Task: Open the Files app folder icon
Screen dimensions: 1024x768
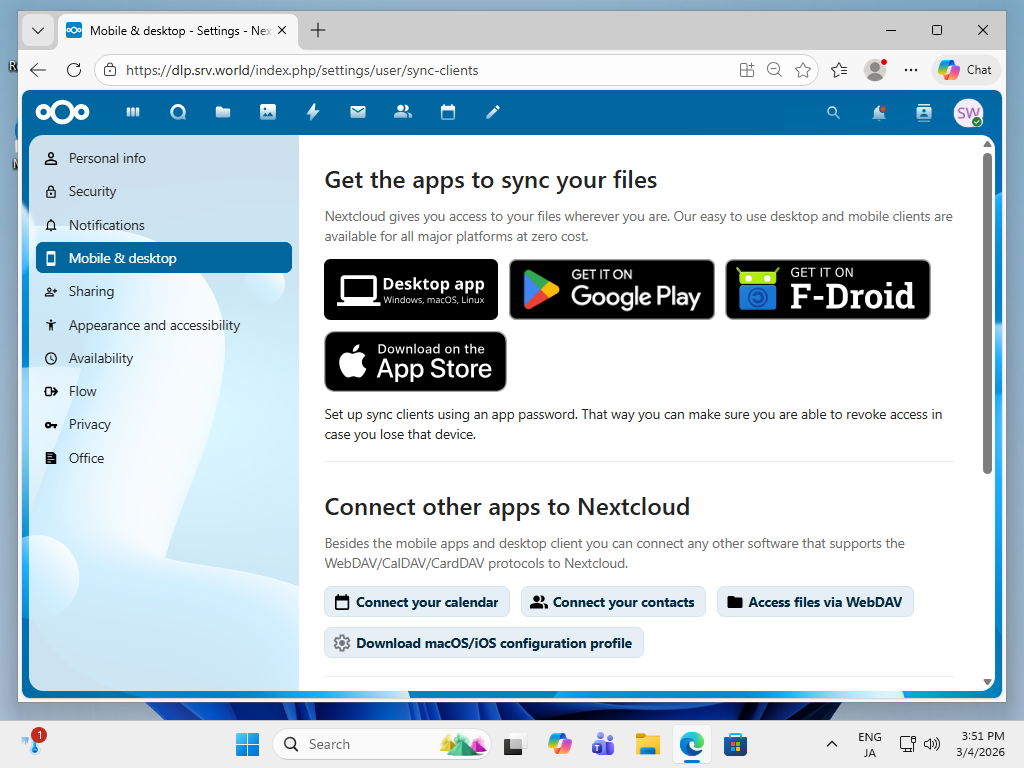Action: click(x=223, y=112)
